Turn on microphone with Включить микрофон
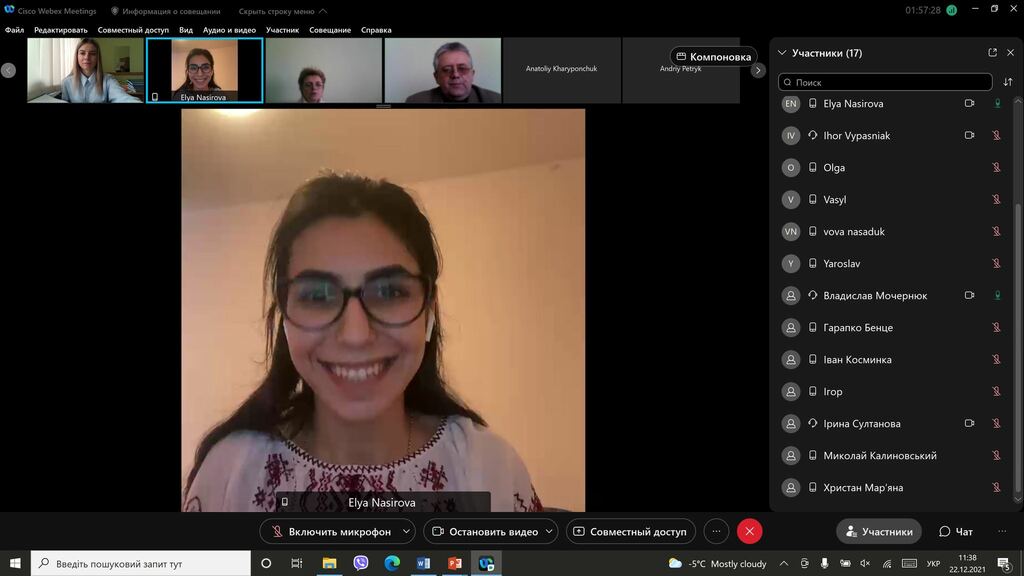 click(x=331, y=532)
